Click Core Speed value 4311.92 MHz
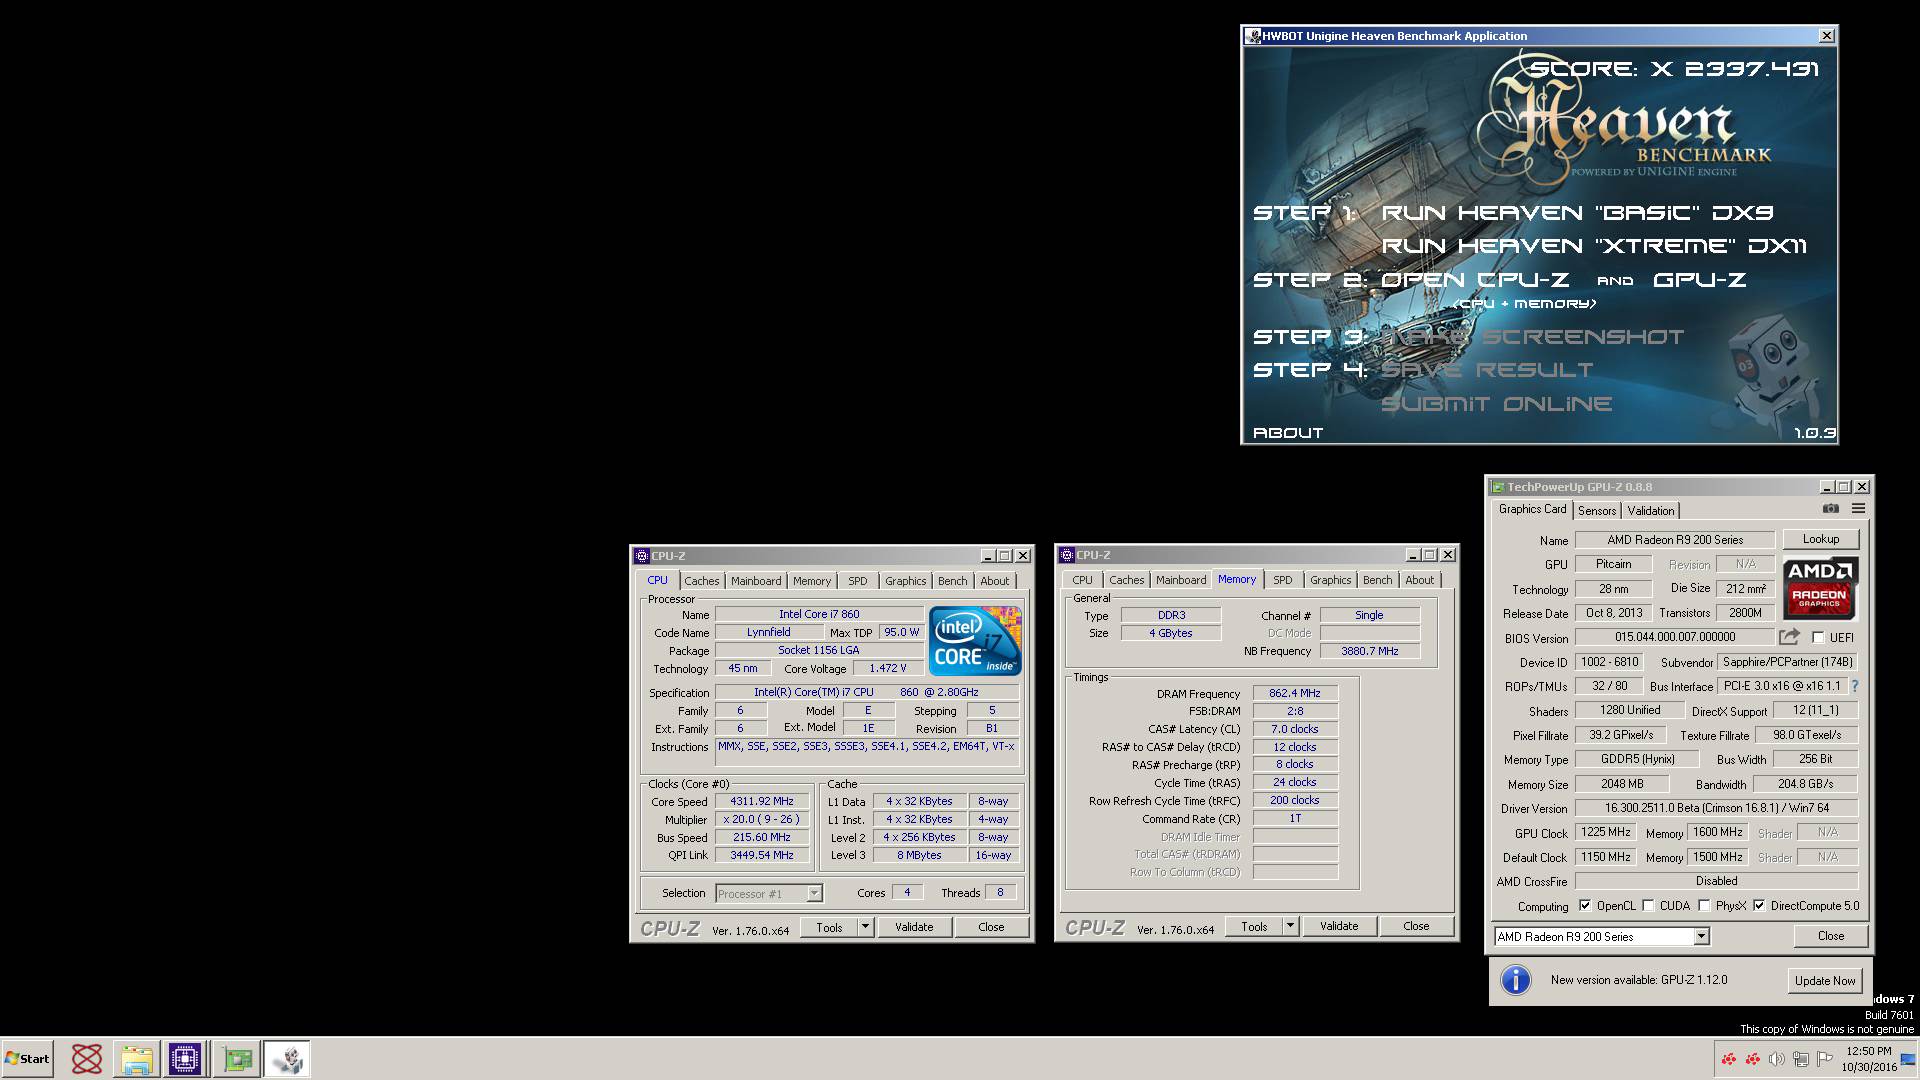This screenshot has height=1080, width=1920. click(x=762, y=801)
